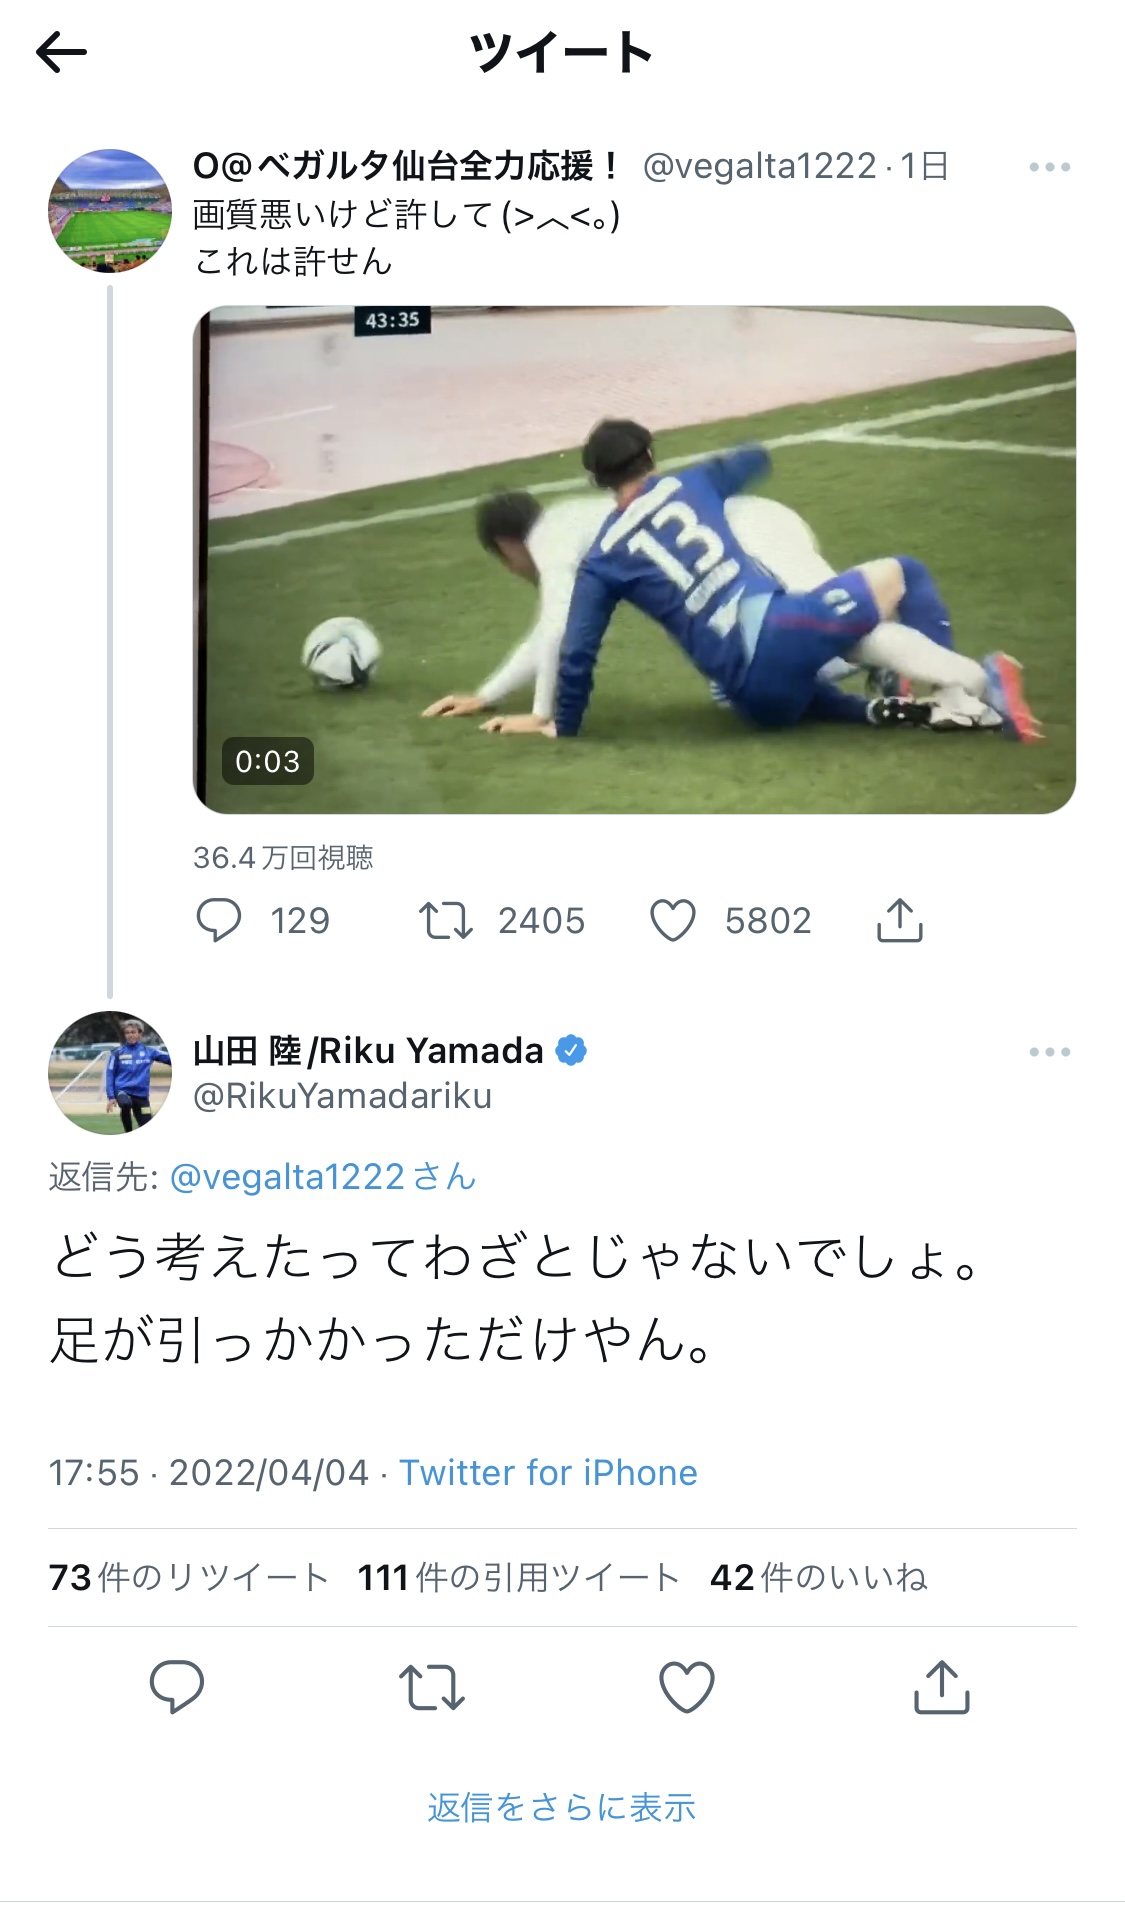Play the embedded soccer video
Viewport: 1125px width, 1906px height.
pos(634,560)
